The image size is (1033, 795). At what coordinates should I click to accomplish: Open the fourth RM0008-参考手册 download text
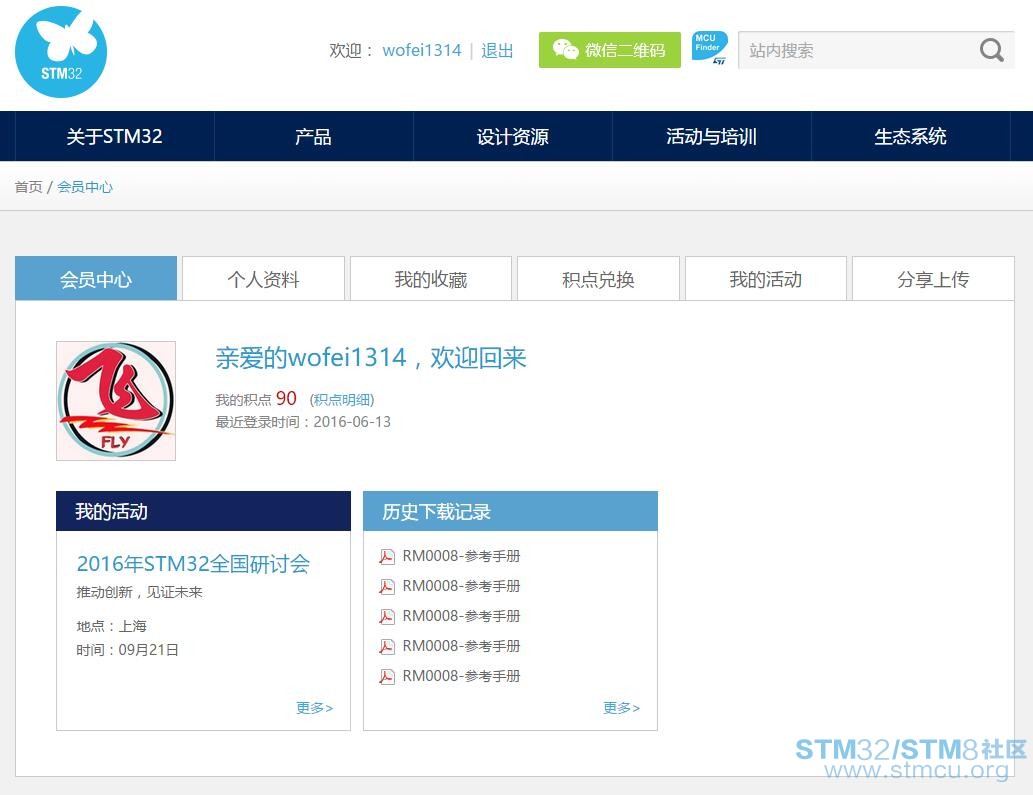click(461, 645)
